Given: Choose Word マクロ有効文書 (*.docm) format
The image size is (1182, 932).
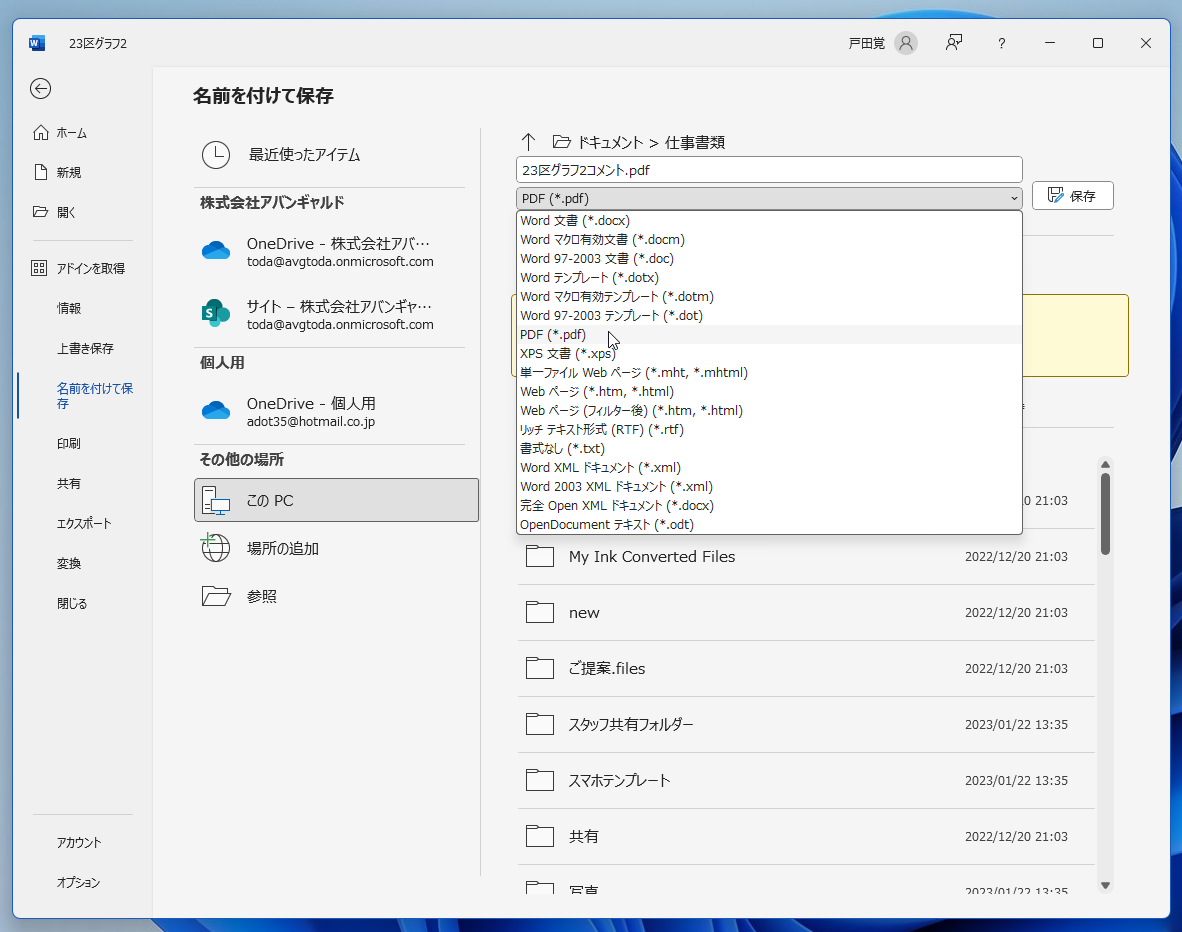Looking at the screenshot, I should pyautogui.click(x=769, y=240).
